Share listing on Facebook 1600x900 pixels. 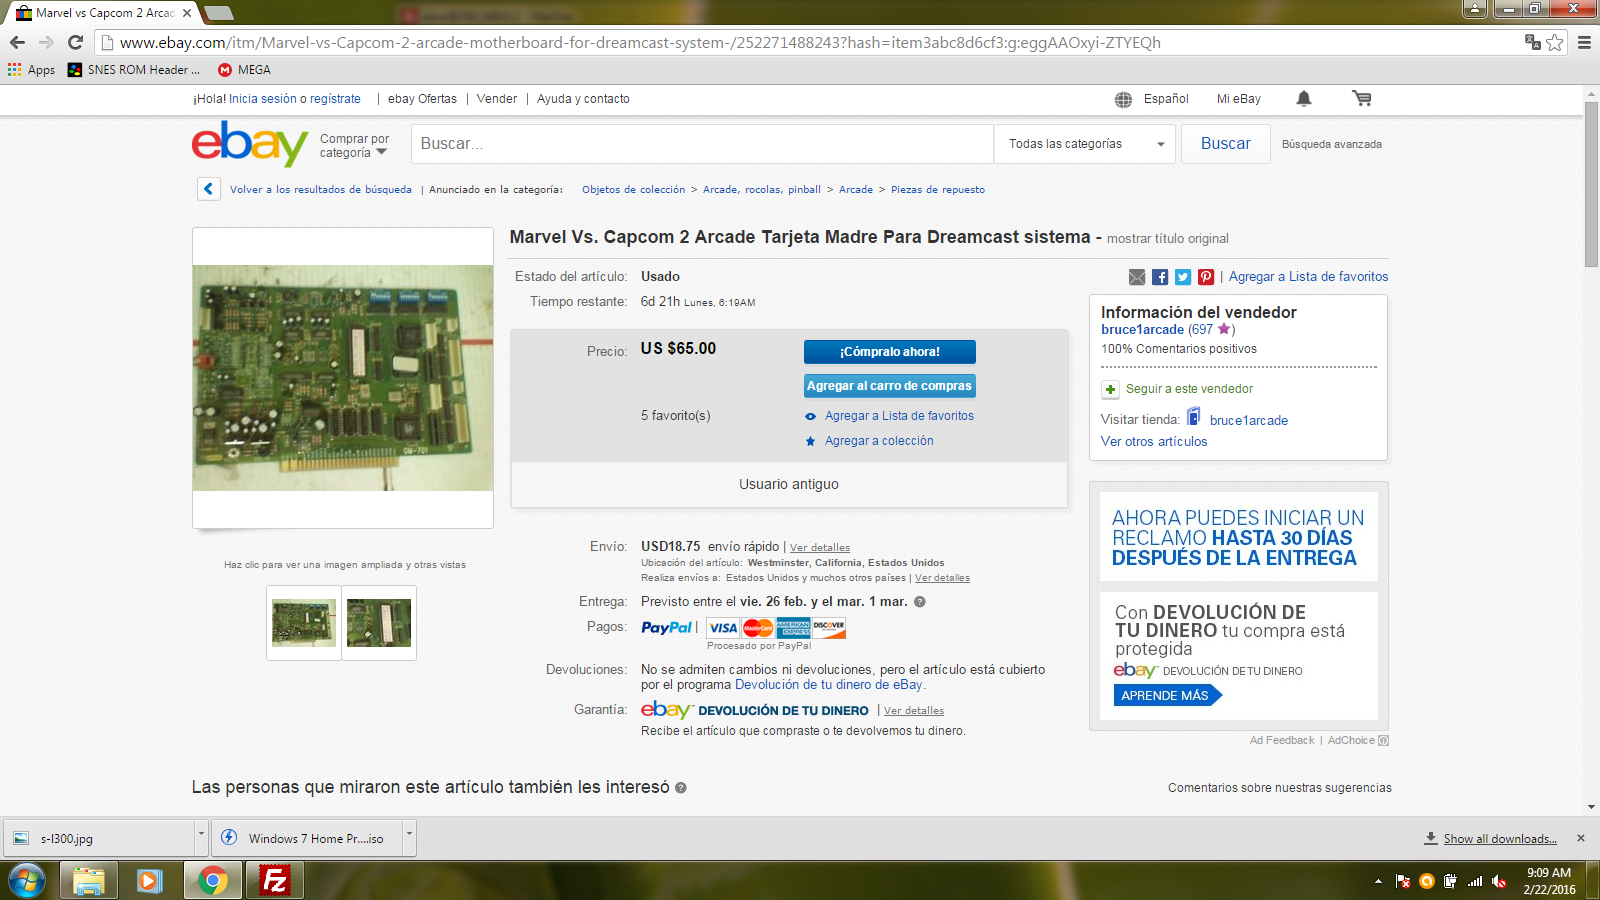coord(1160,277)
